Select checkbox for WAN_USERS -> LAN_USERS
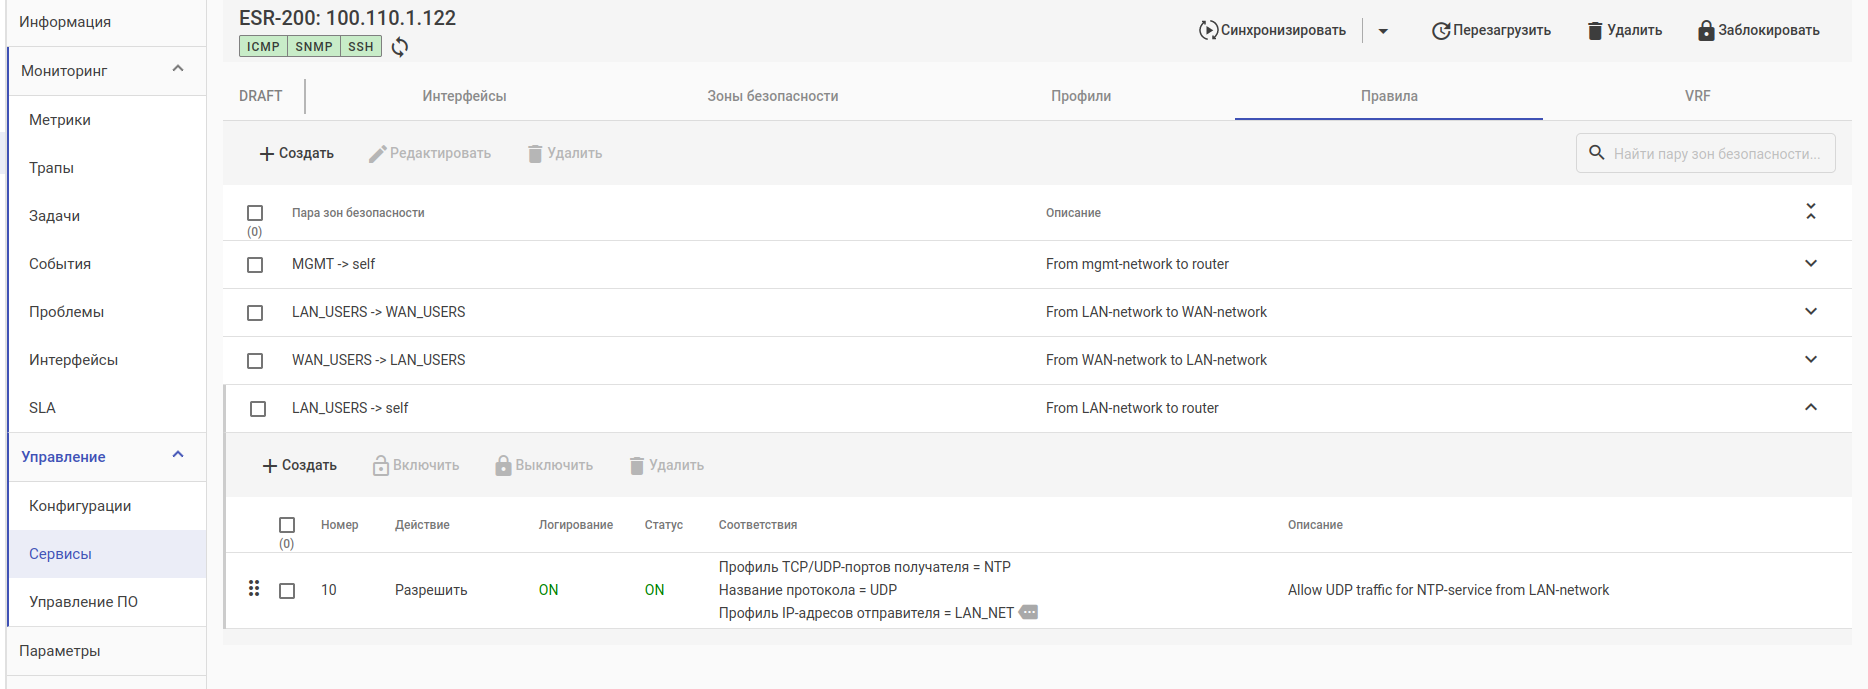Image resolution: width=1868 pixels, height=689 pixels. (x=255, y=361)
